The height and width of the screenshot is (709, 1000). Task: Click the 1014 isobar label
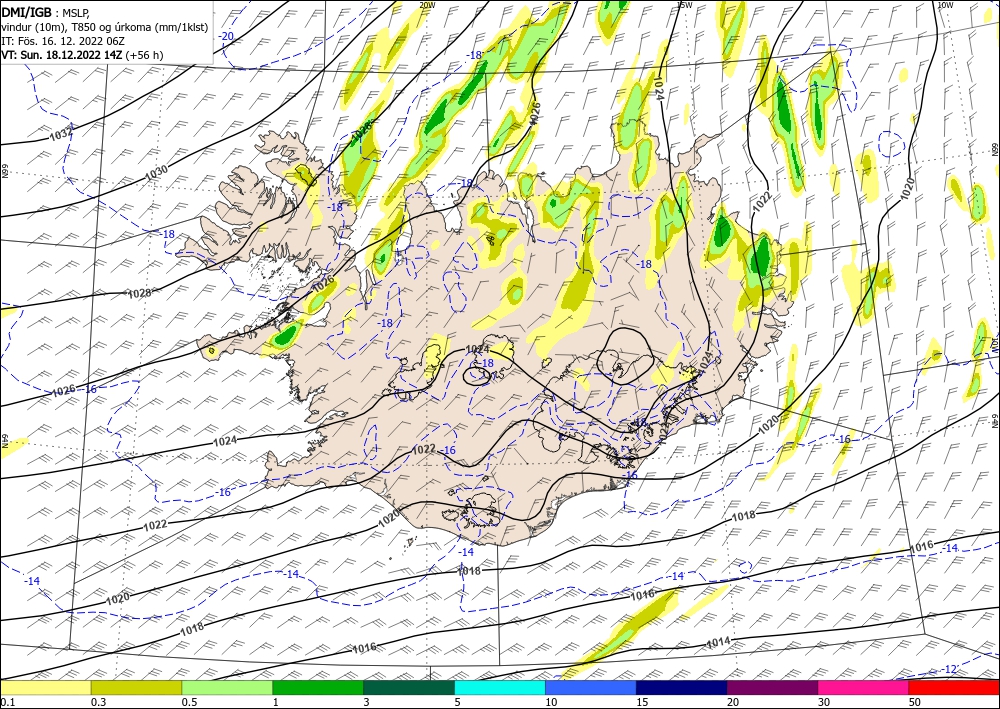718,643
